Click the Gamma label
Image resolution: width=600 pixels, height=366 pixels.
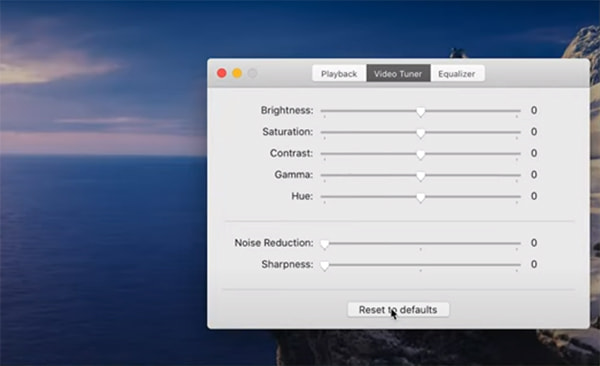tap(294, 175)
